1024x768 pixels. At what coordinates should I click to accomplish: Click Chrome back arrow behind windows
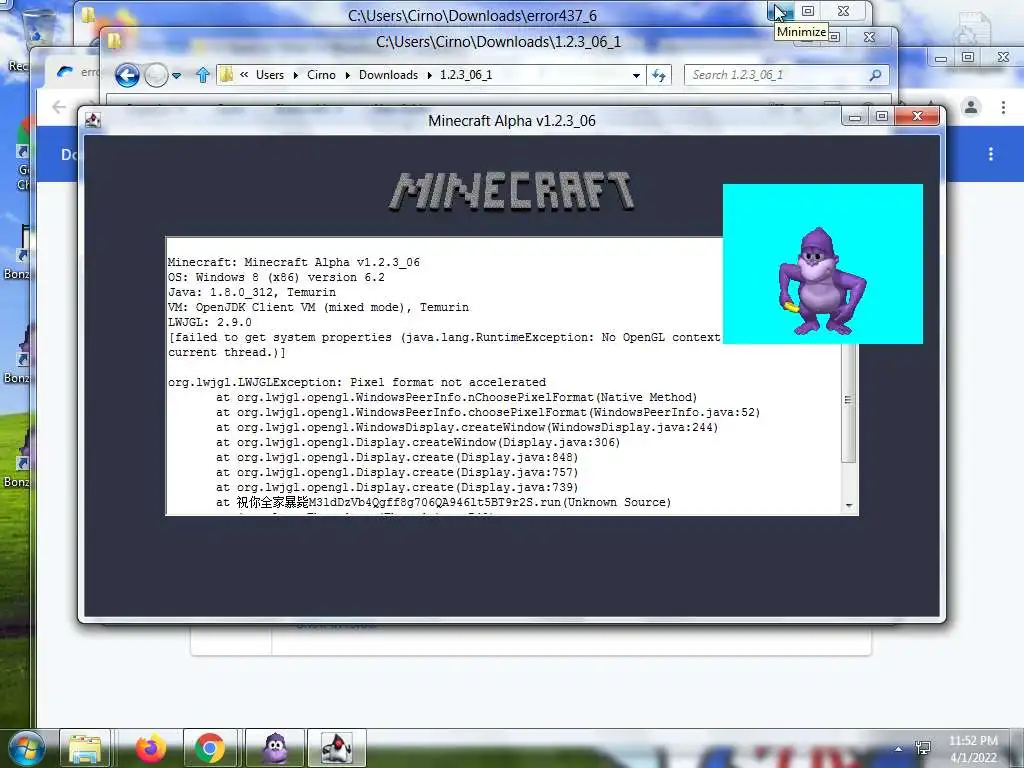pos(59,106)
